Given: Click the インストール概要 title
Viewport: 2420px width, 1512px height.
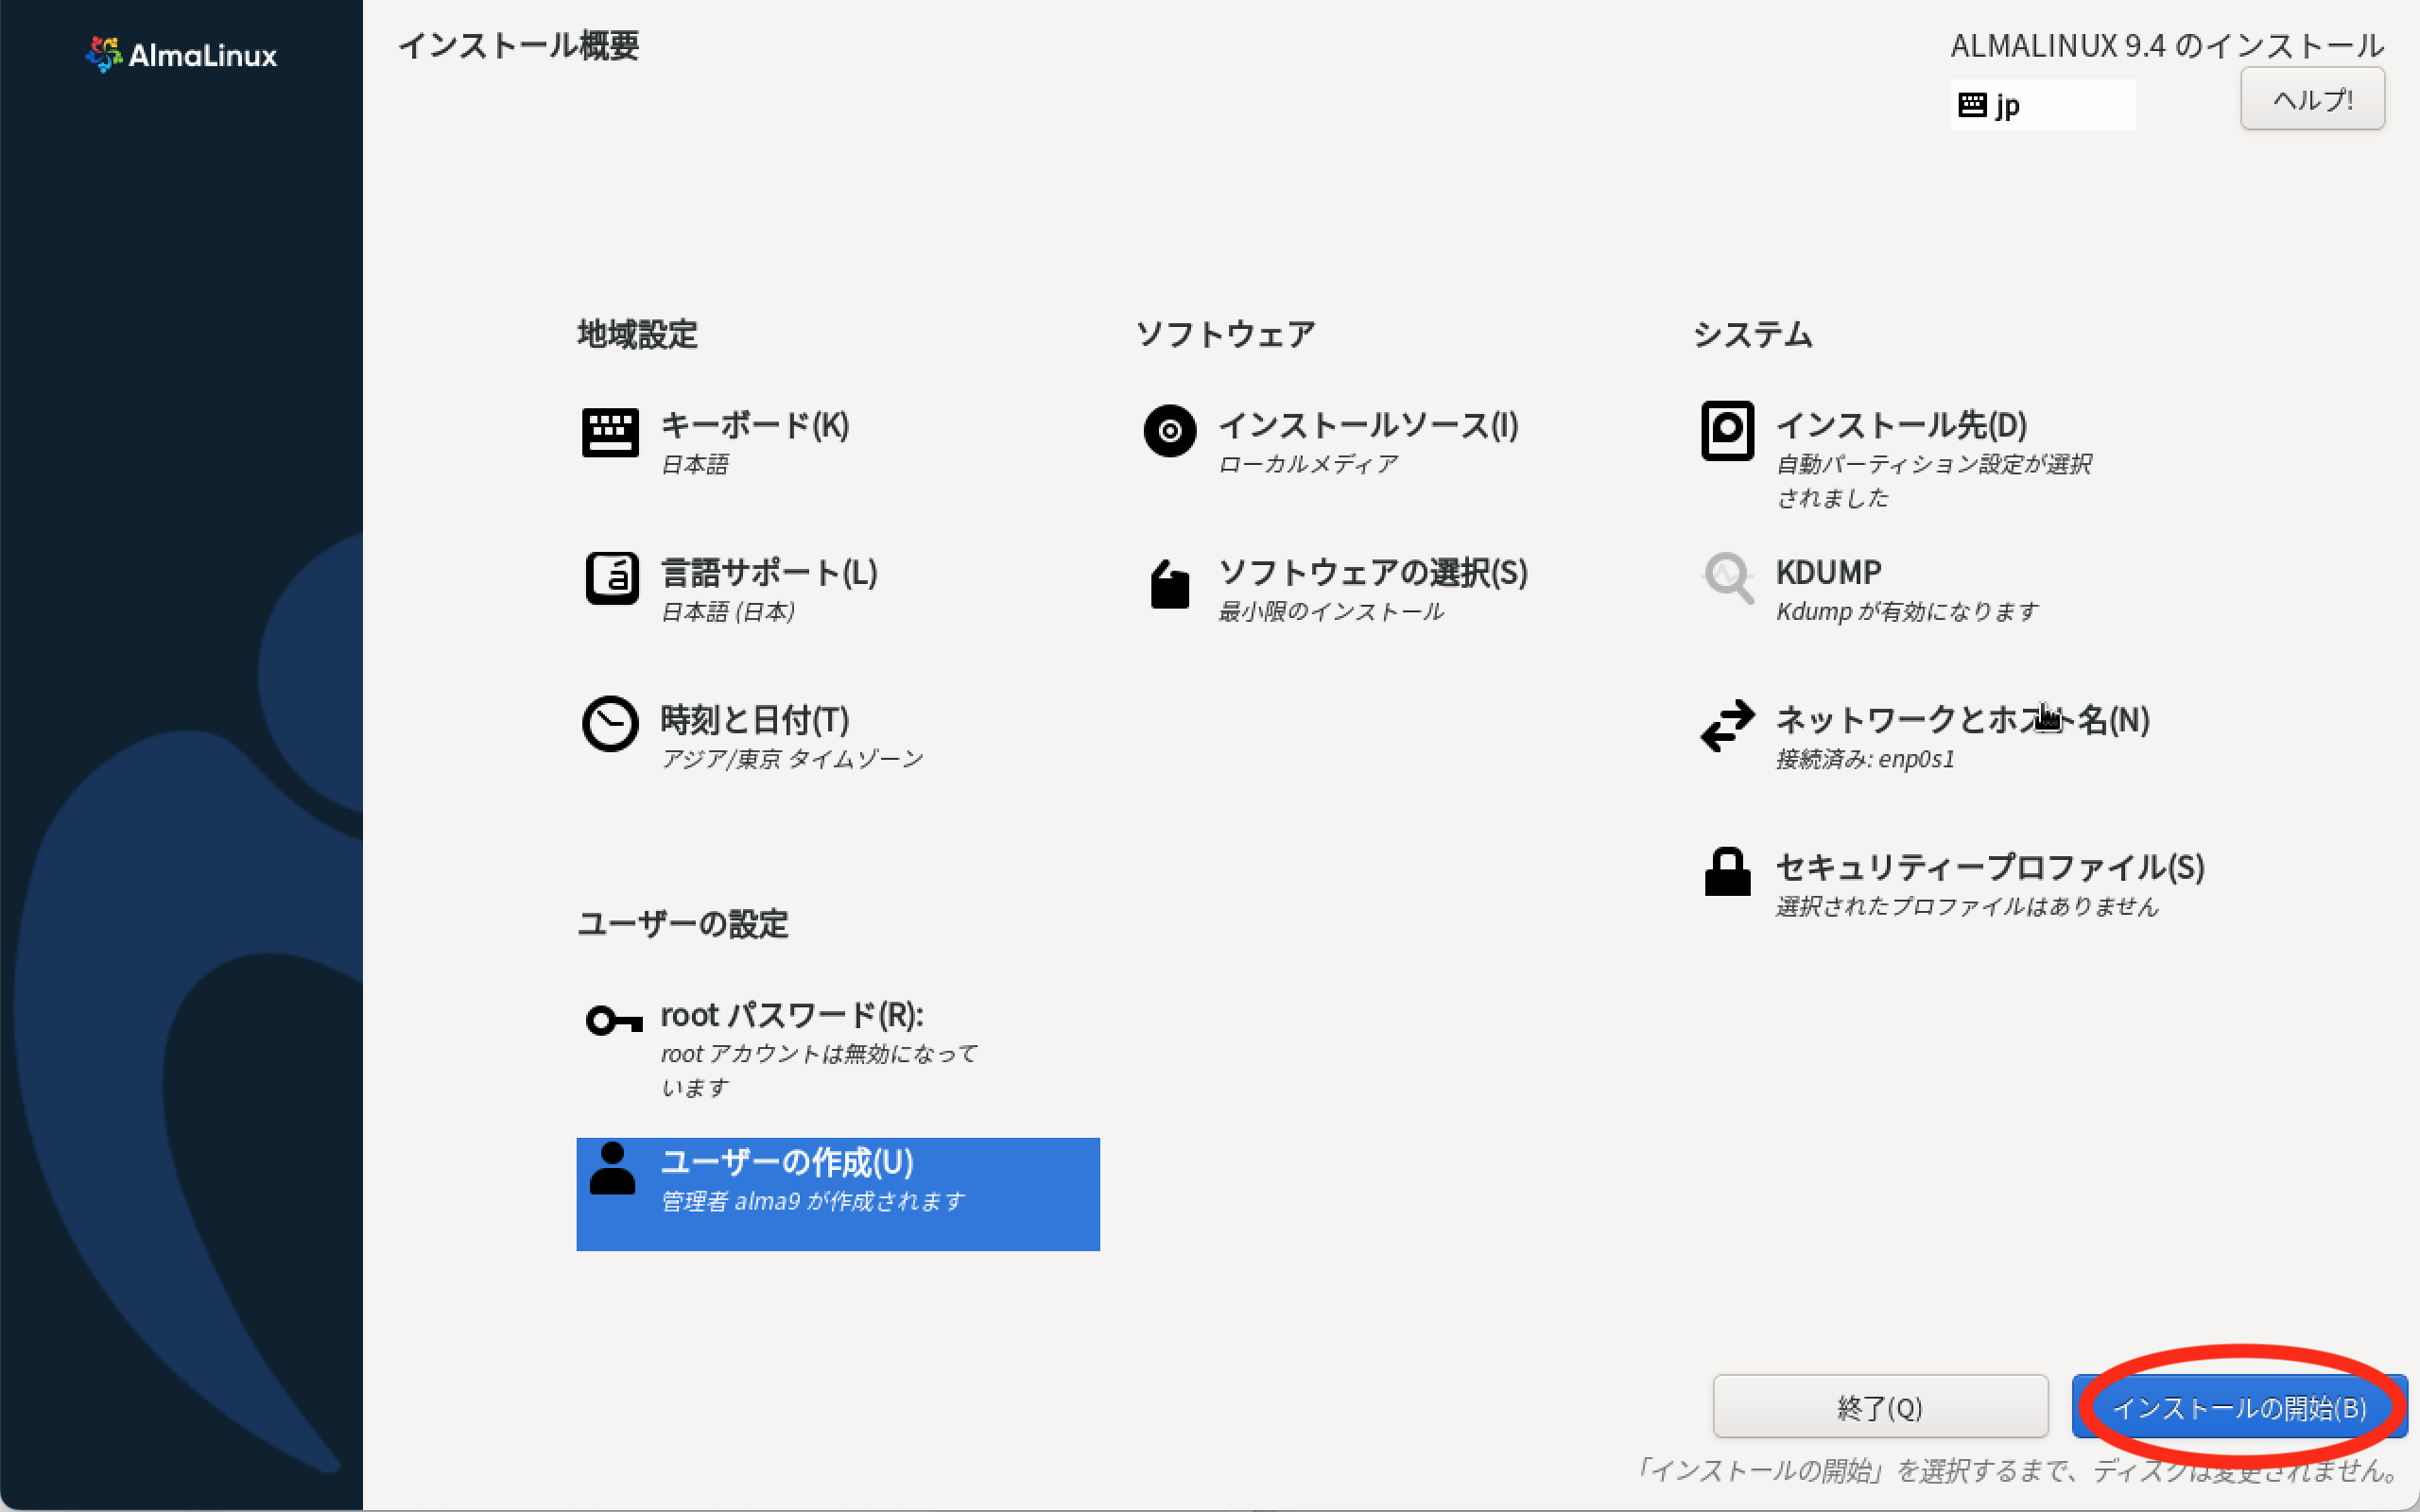Looking at the screenshot, I should point(518,45).
